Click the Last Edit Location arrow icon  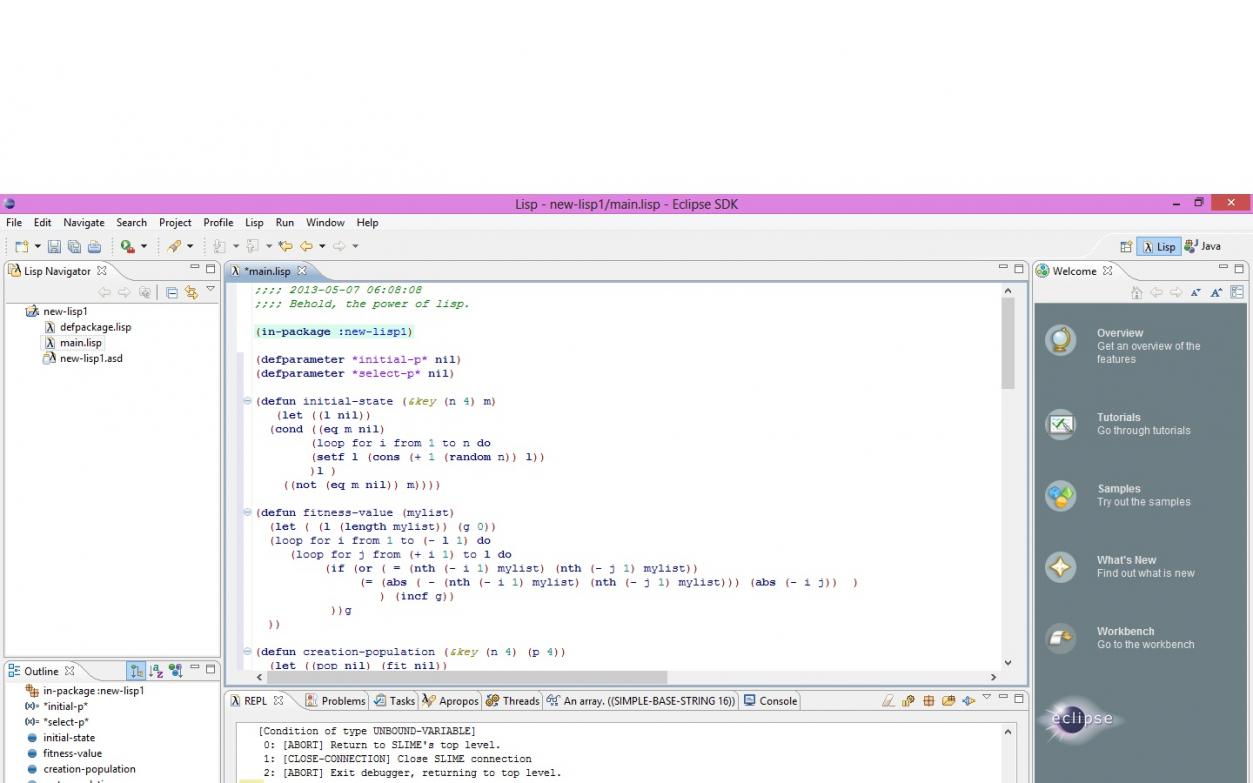click(286, 246)
